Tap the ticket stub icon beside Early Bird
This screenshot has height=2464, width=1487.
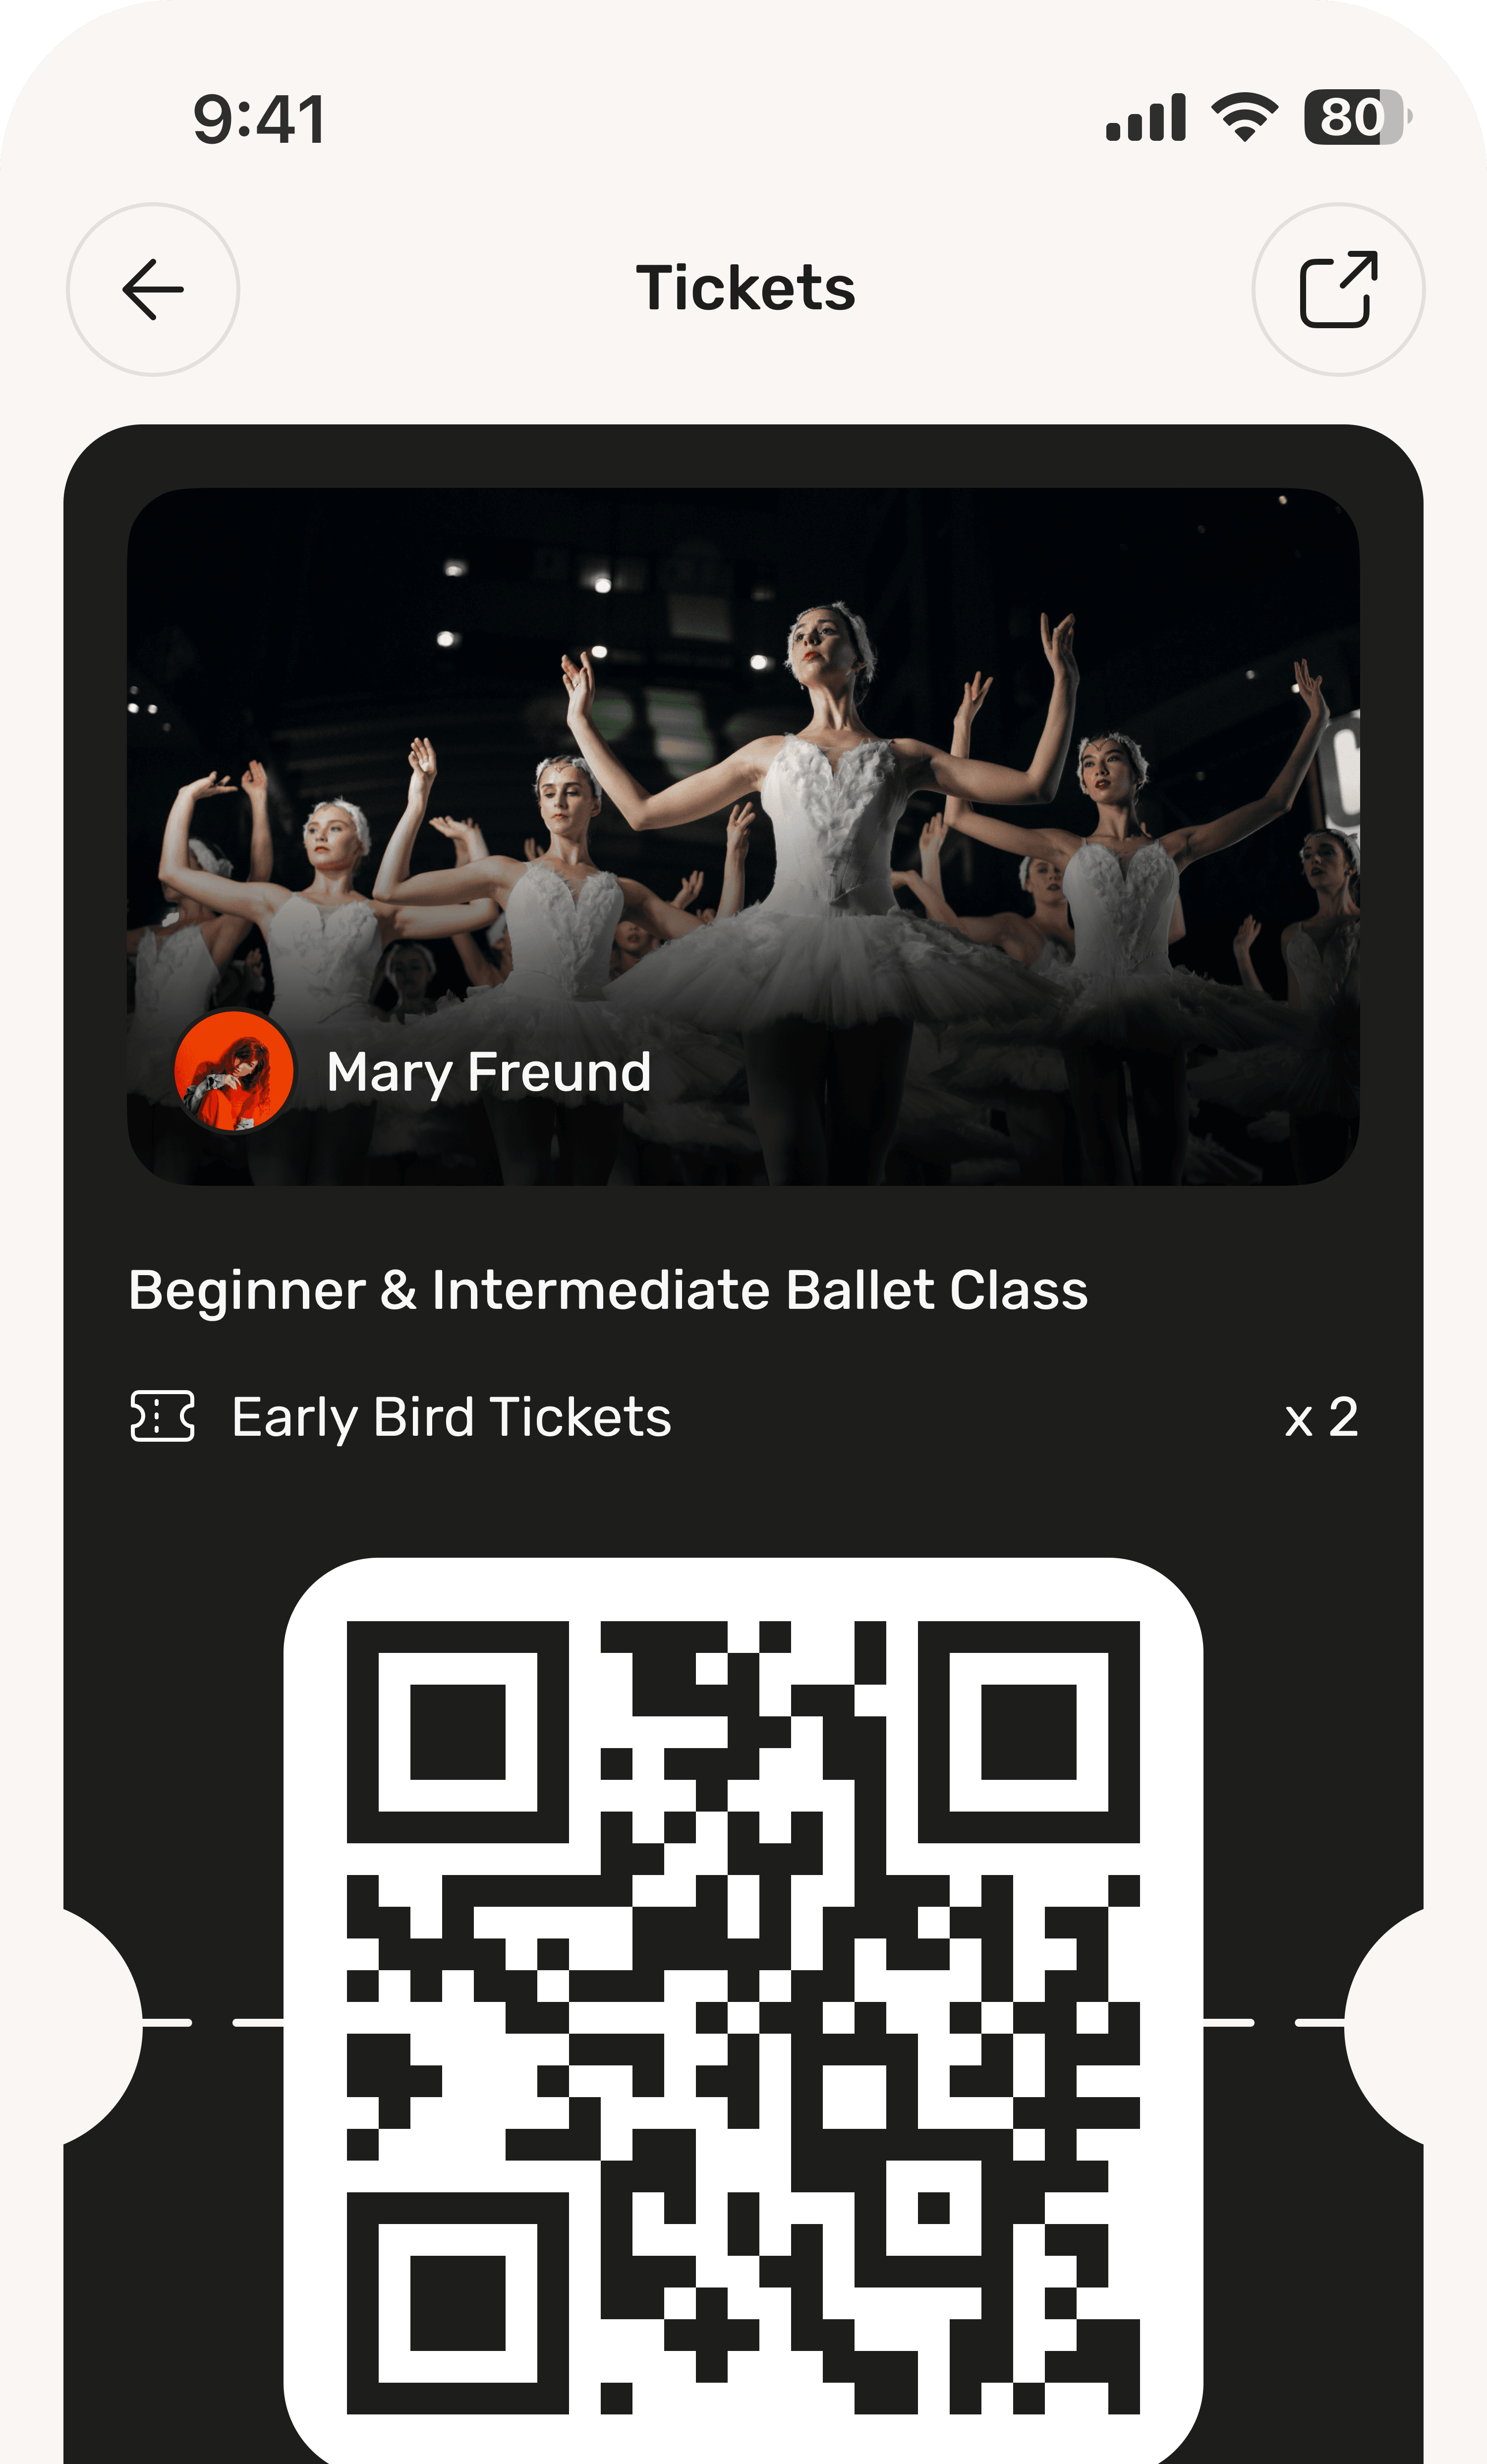pyautogui.click(x=162, y=1416)
